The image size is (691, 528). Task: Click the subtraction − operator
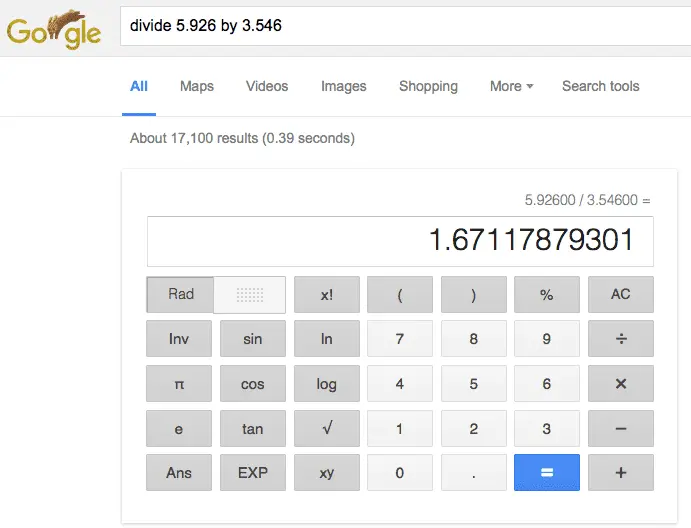pyautogui.click(x=621, y=428)
